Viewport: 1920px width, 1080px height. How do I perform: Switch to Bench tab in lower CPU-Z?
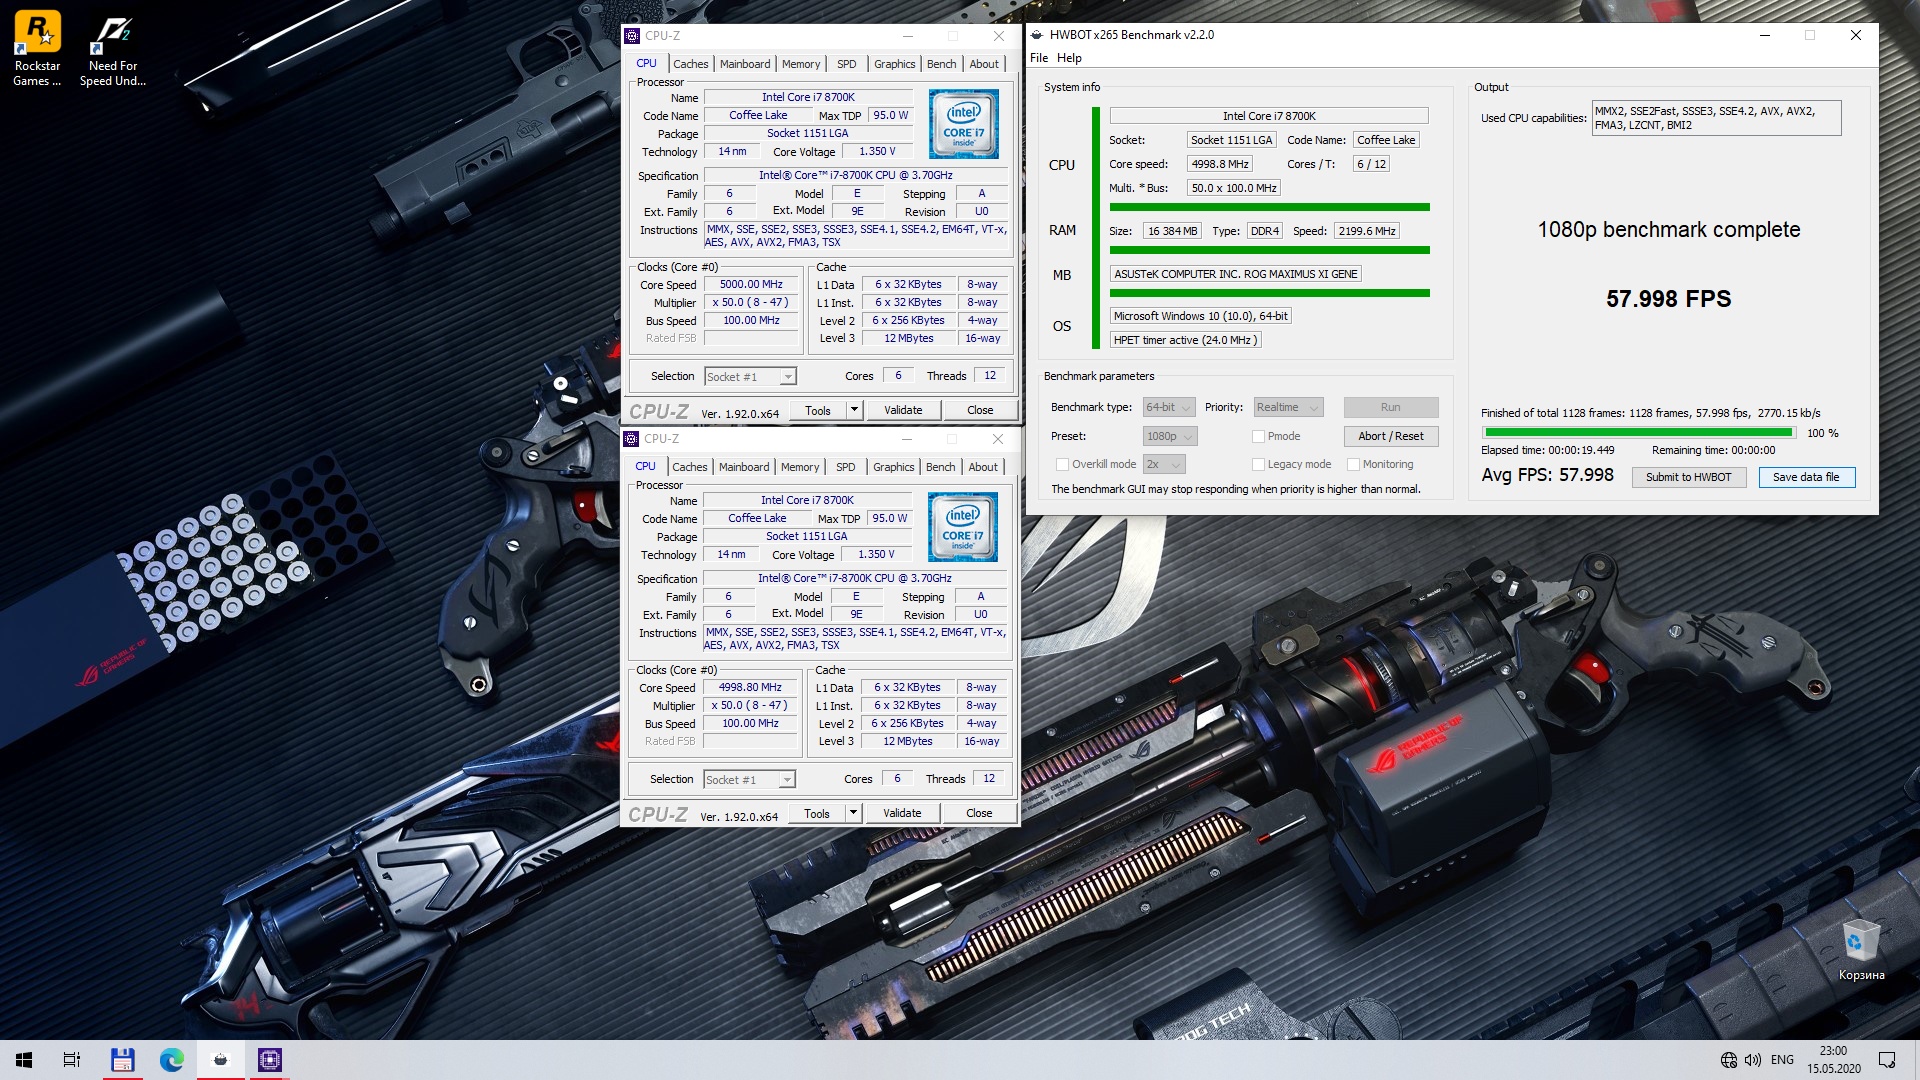coord(940,467)
